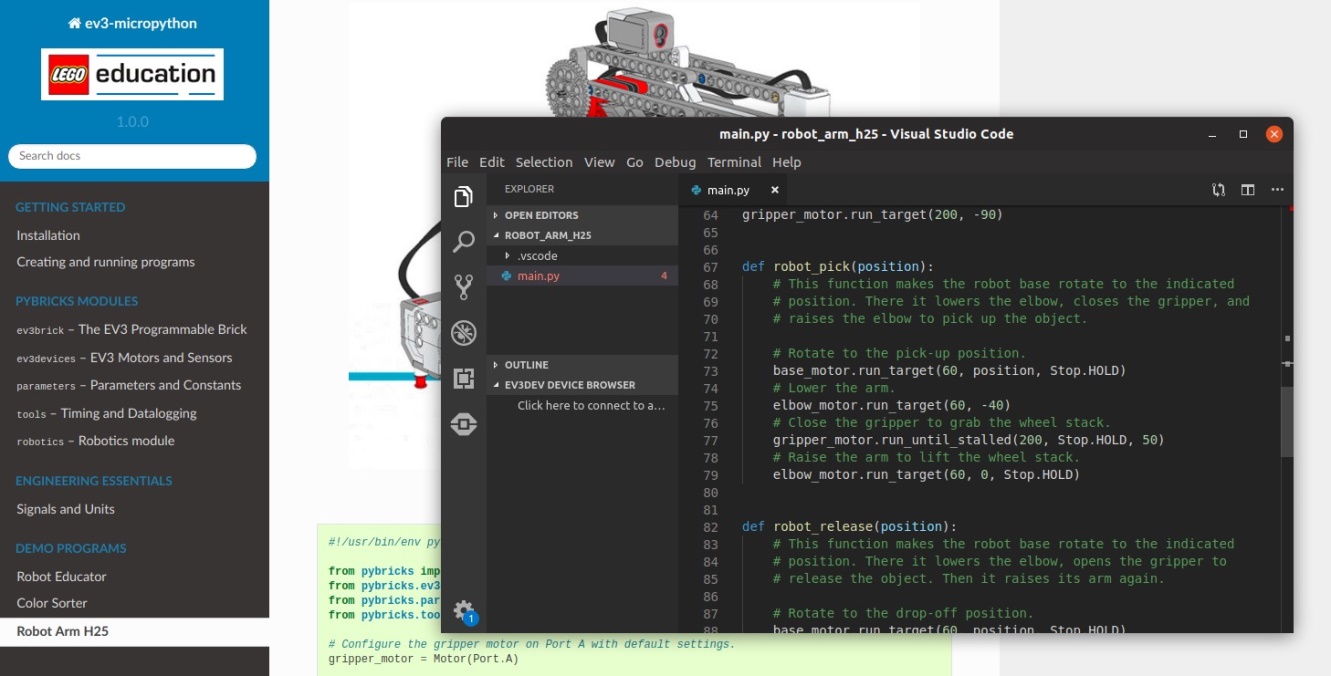Screen dimensions: 1331x676
Task: Click the LEGO education logo
Action: click(x=132, y=74)
